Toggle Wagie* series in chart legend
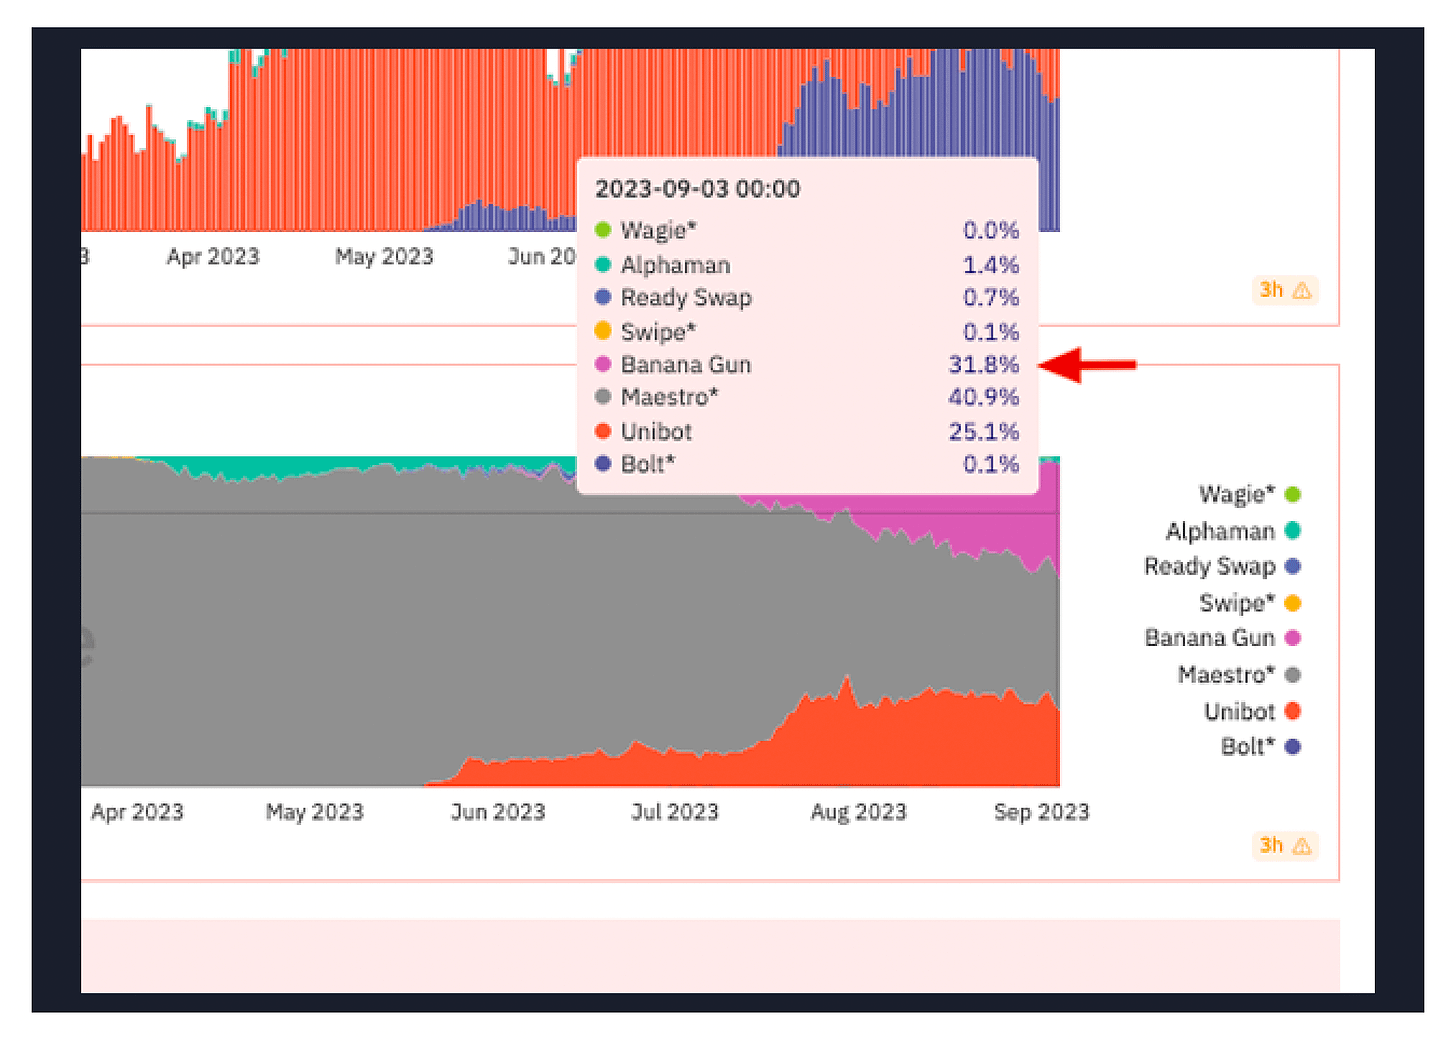Screen dimensions: 1456x1042 [1249, 494]
